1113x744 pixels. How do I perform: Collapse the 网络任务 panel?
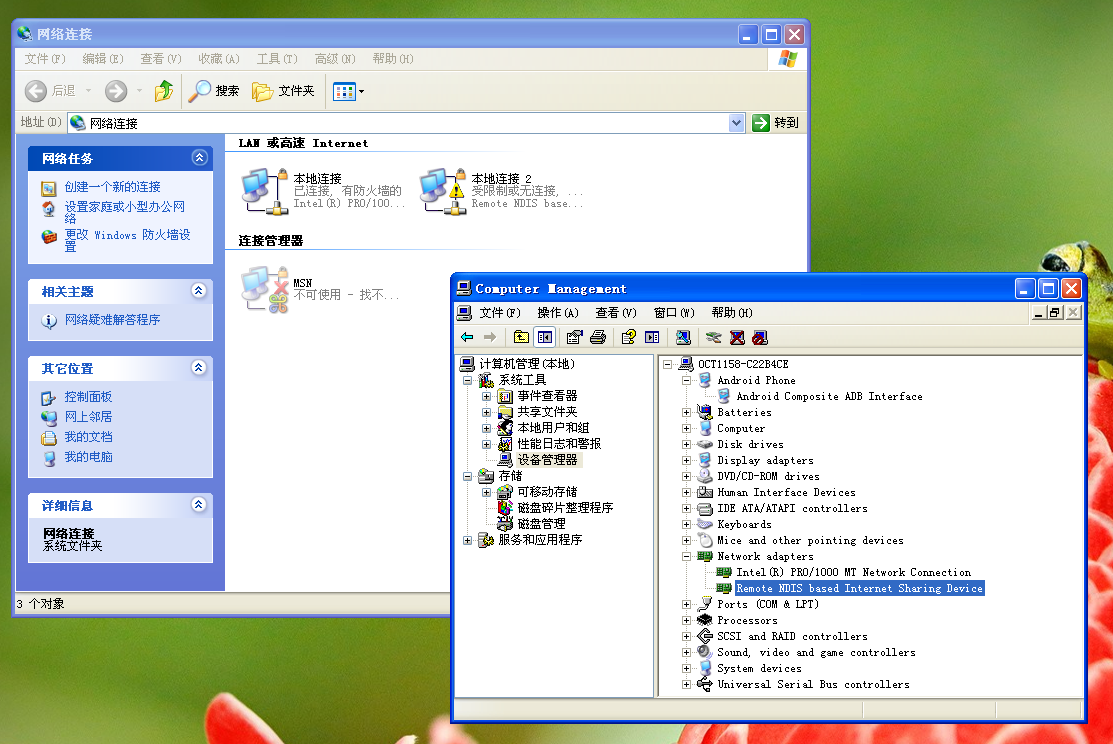(199, 158)
